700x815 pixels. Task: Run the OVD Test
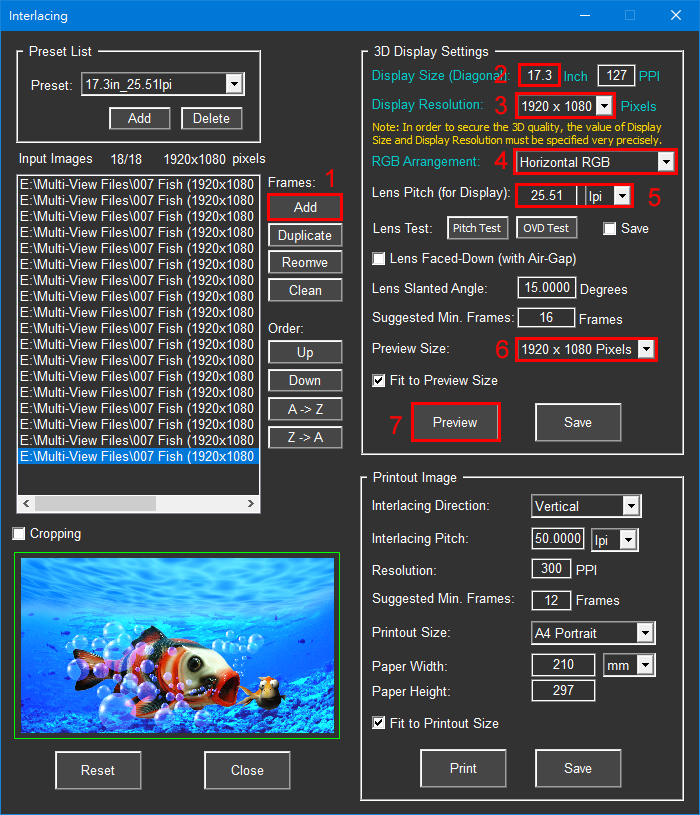tap(546, 228)
